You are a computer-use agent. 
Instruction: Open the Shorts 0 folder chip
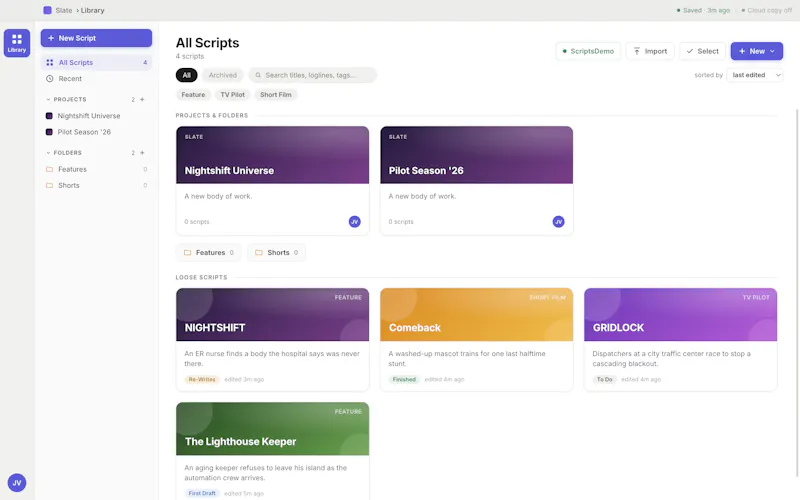[277, 253]
